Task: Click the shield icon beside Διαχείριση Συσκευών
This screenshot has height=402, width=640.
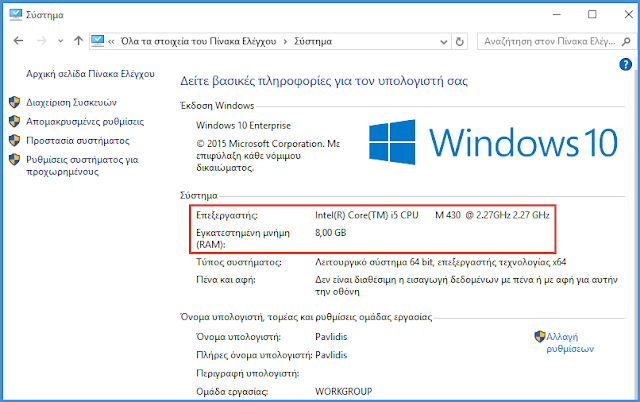Action: (x=15, y=102)
